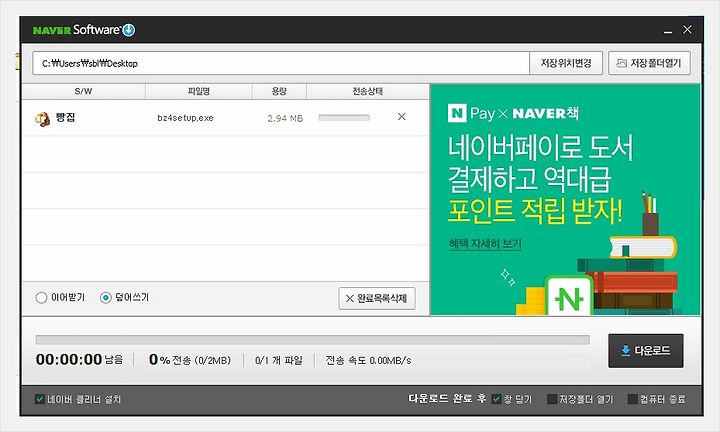Click the green N book icon in the ad
Screen dimensions: 720x432
pyautogui.click(x=568, y=296)
